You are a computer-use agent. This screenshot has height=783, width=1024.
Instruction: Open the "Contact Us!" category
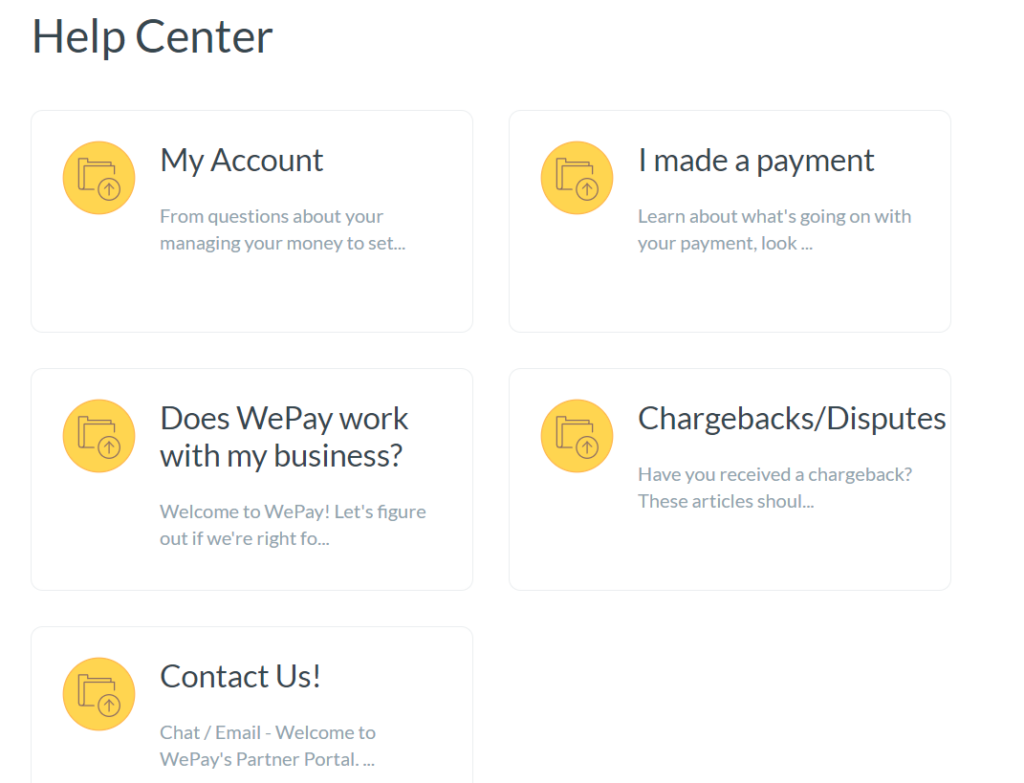coord(240,676)
